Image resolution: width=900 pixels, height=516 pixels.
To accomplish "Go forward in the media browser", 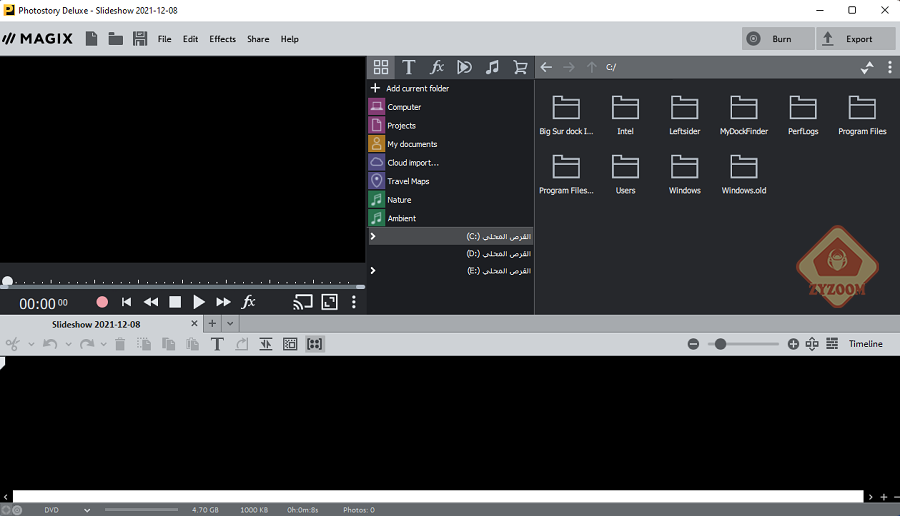I will click(569, 67).
